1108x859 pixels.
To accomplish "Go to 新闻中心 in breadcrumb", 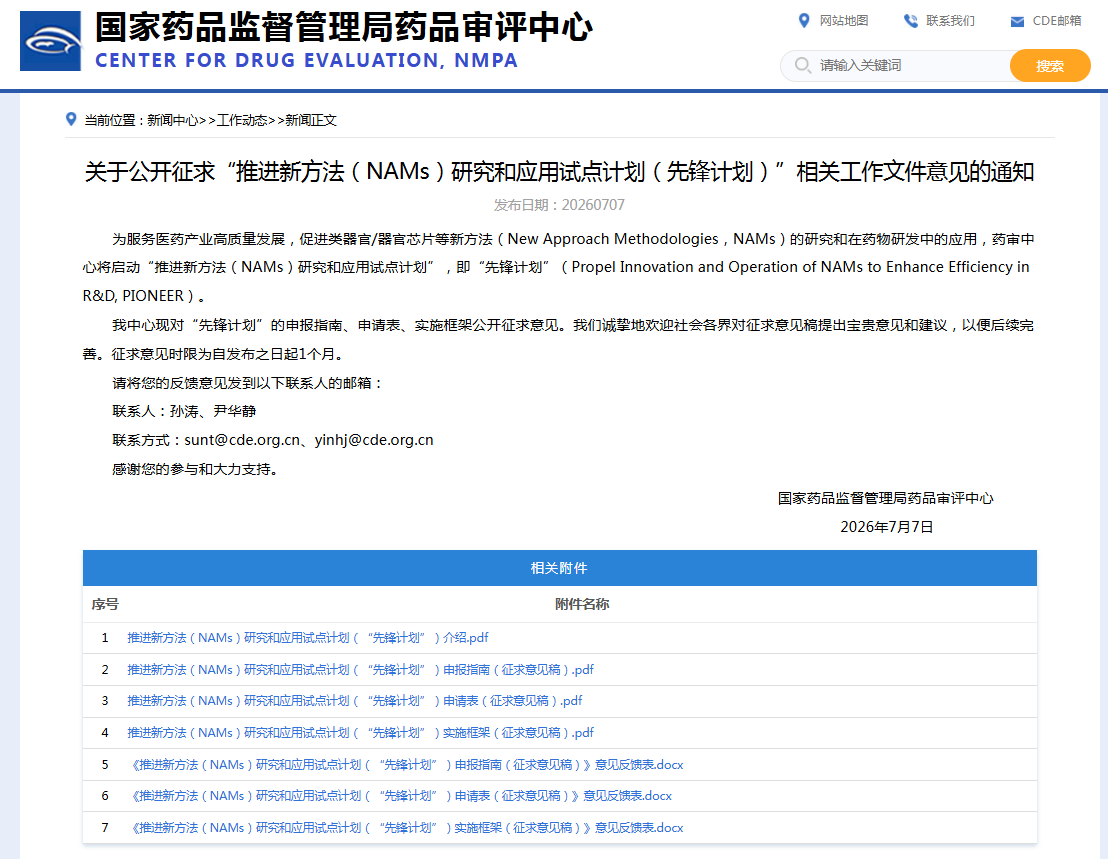I will point(172,120).
